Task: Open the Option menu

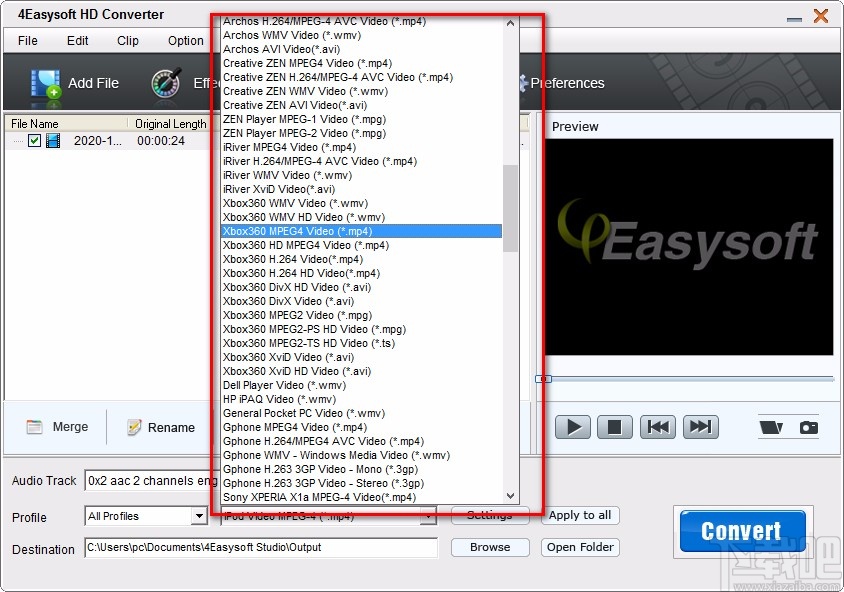Action: [184, 41]
